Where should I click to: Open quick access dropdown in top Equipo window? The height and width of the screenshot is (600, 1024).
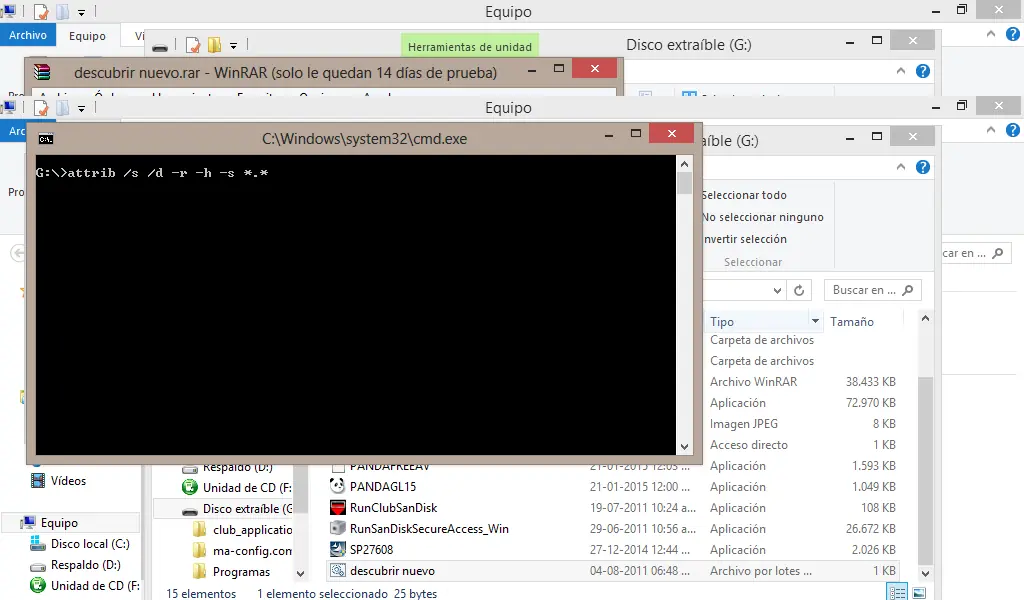tap(81, 12)
